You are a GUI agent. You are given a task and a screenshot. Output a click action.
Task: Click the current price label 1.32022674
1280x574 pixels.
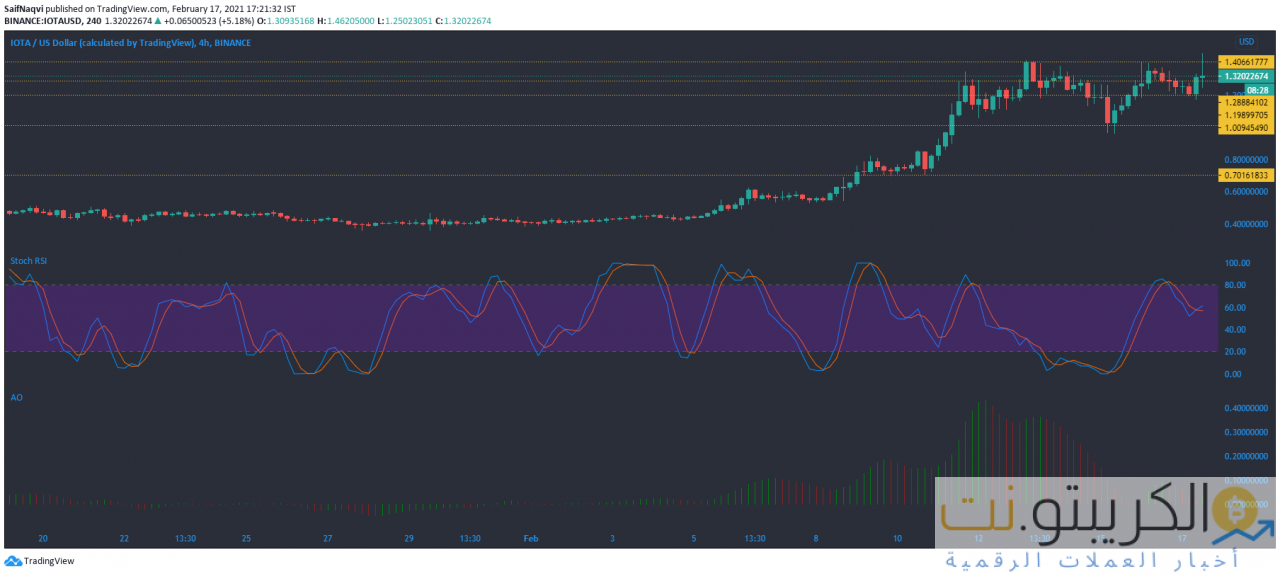tap(1245, 76)
